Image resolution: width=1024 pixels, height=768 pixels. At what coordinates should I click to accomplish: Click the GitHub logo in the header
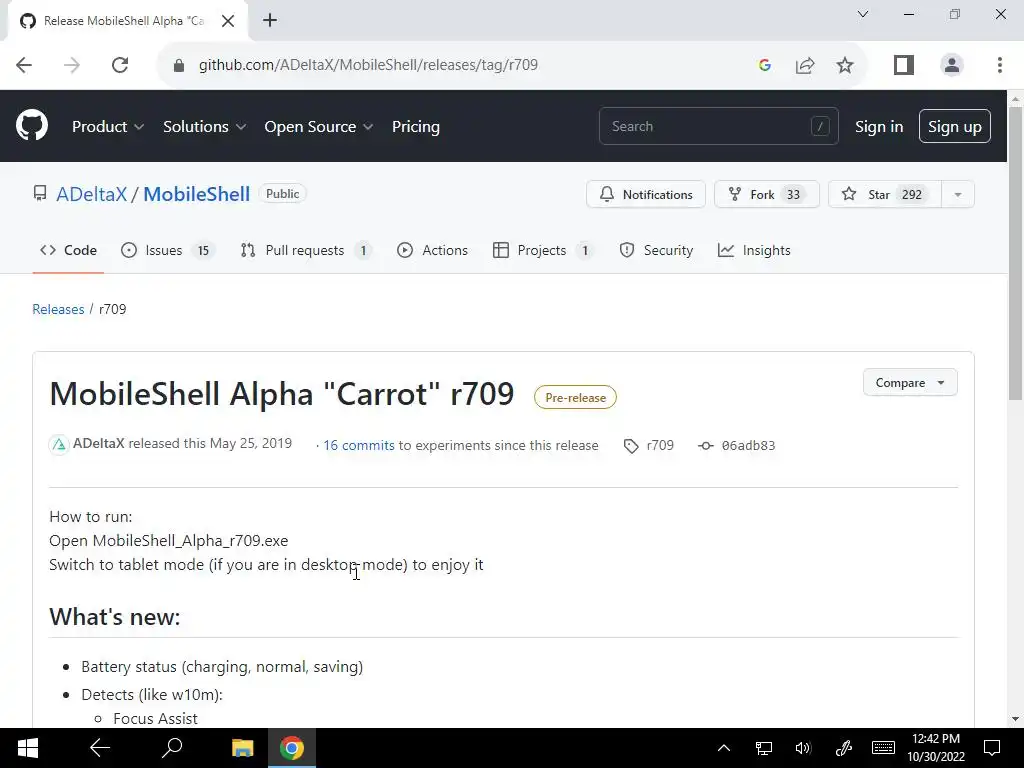[31, 125]
